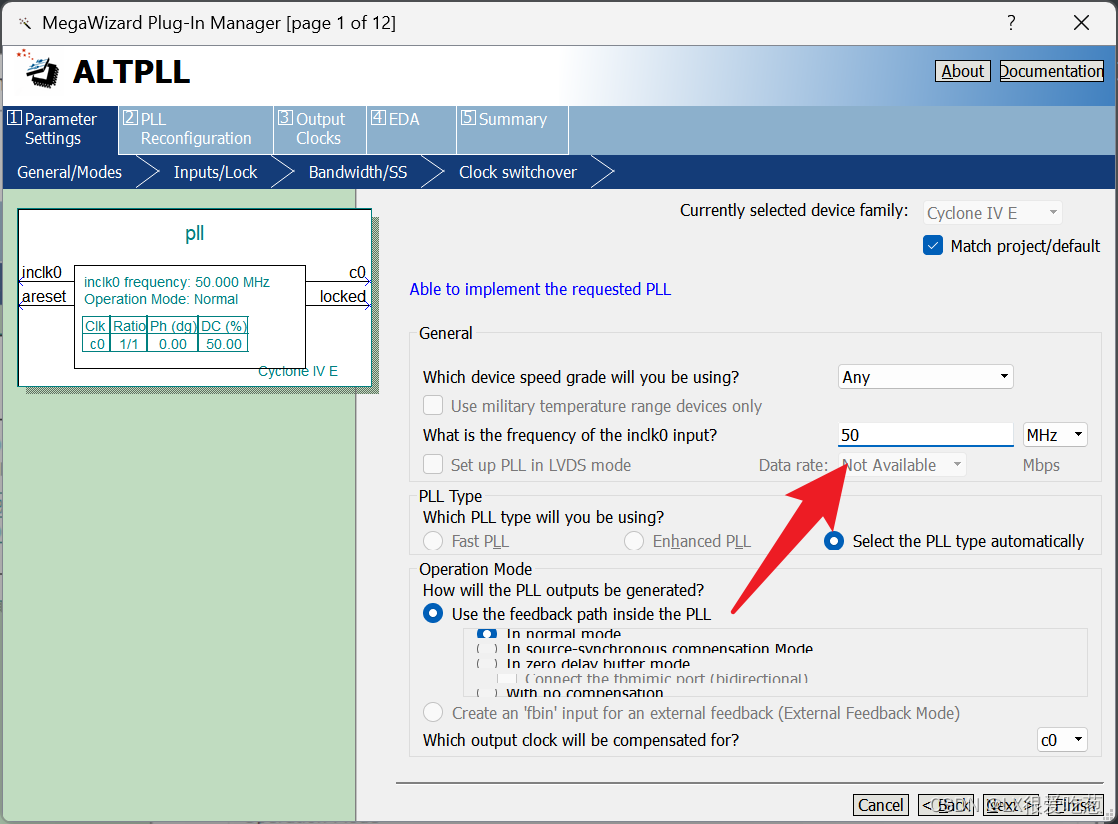Click the Cancel button

point(881,805)
